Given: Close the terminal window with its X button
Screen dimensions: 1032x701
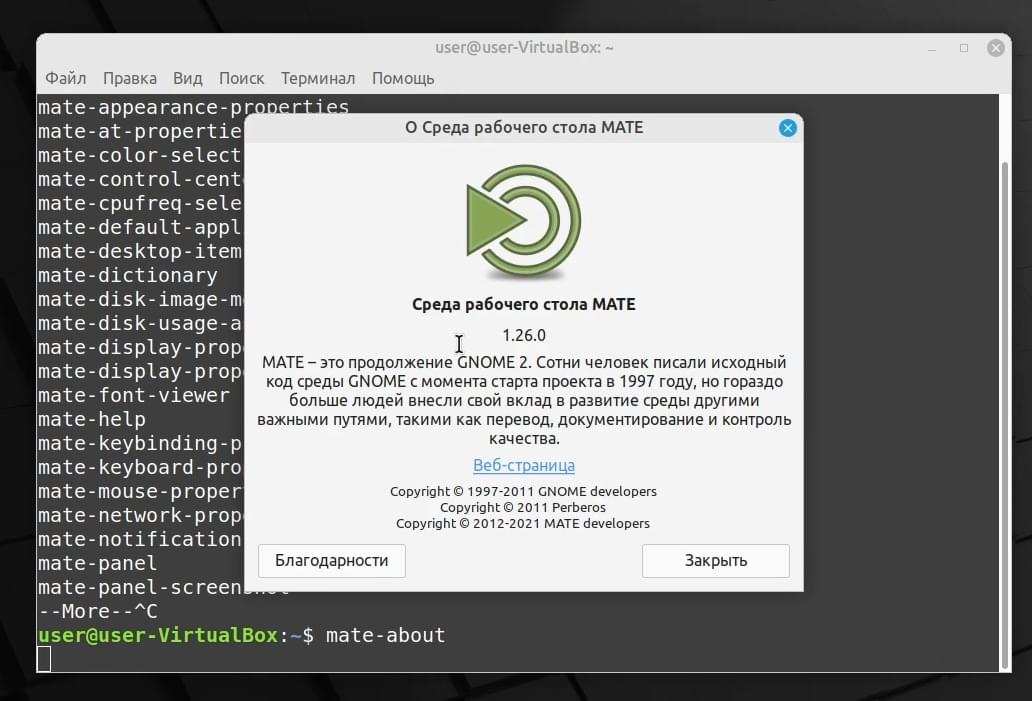Looking at the screenshot, I should (995, 48).
